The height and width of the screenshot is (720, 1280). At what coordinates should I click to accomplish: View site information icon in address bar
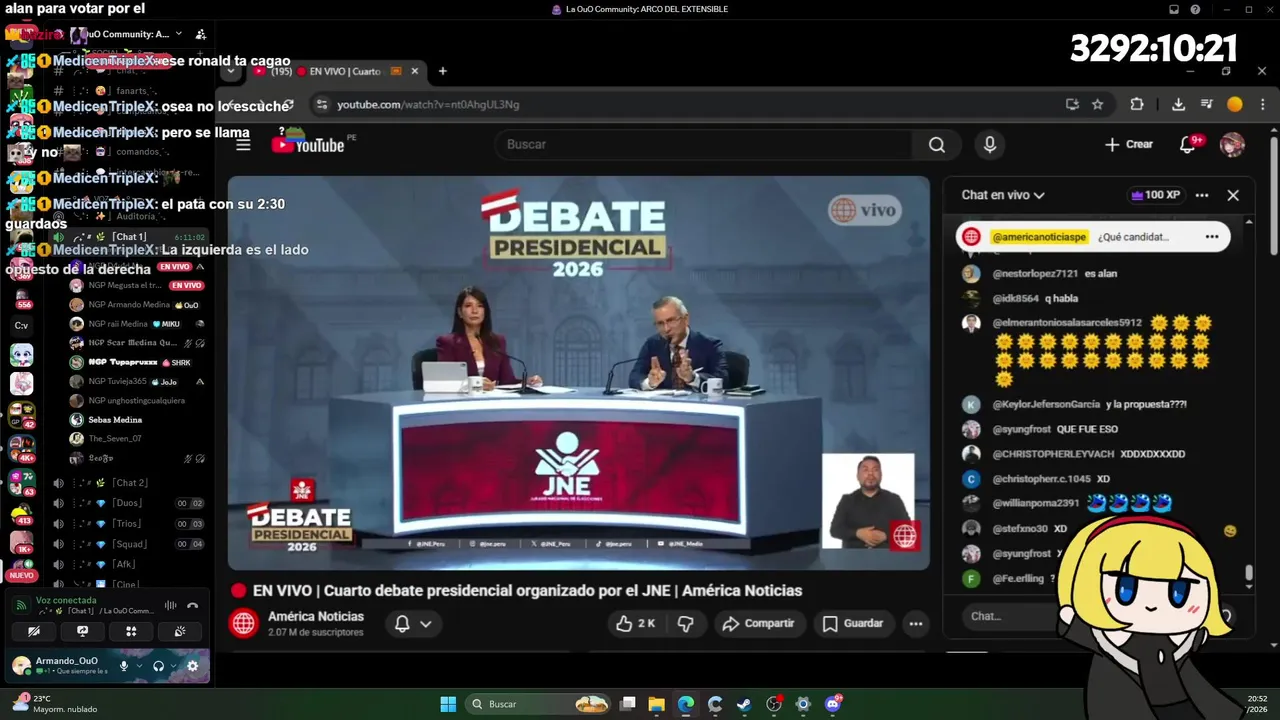(321, 104)
